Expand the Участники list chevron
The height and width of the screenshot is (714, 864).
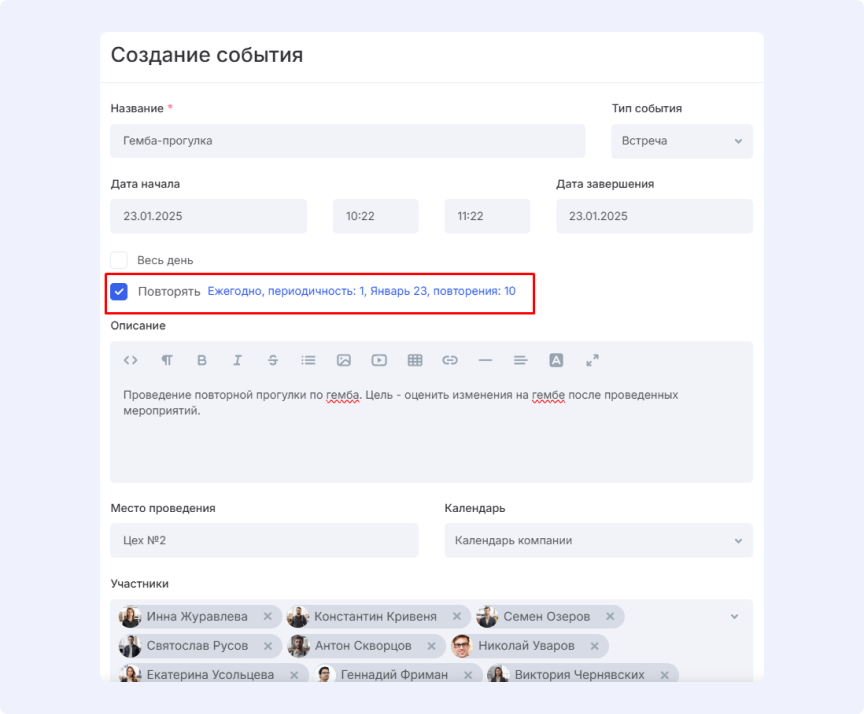734,616
